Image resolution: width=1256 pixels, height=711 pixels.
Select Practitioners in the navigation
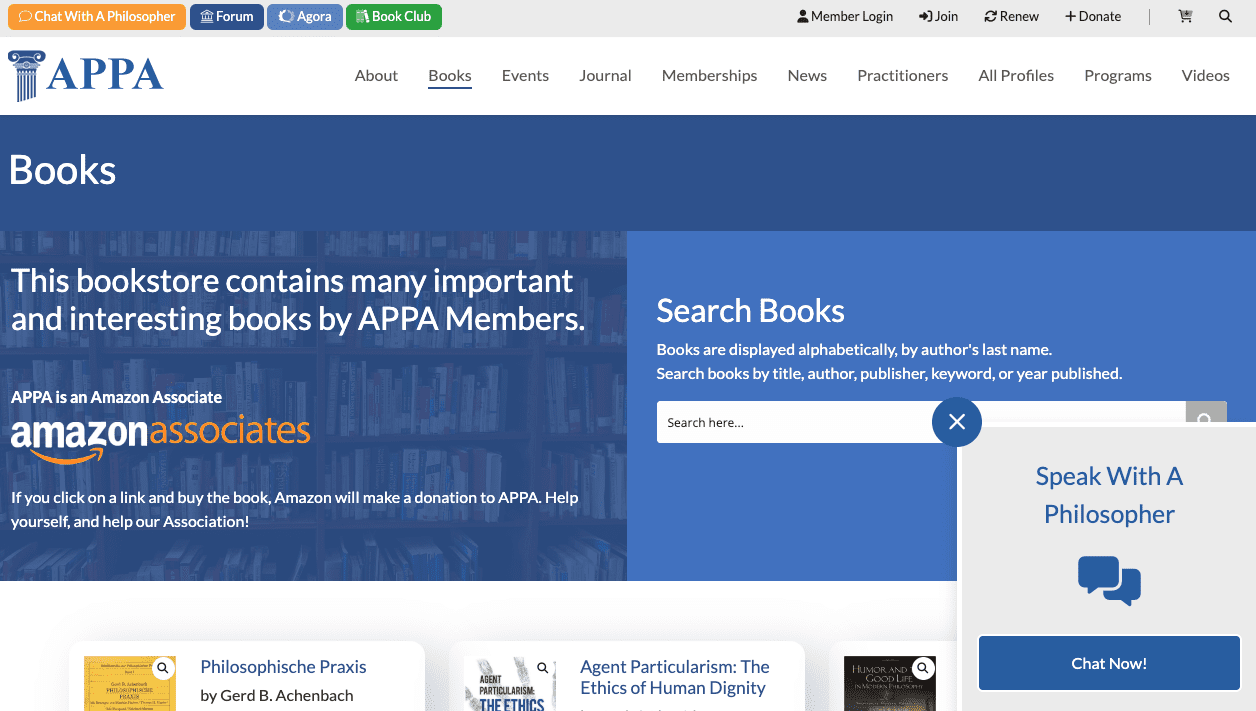(x=902, y=76)
